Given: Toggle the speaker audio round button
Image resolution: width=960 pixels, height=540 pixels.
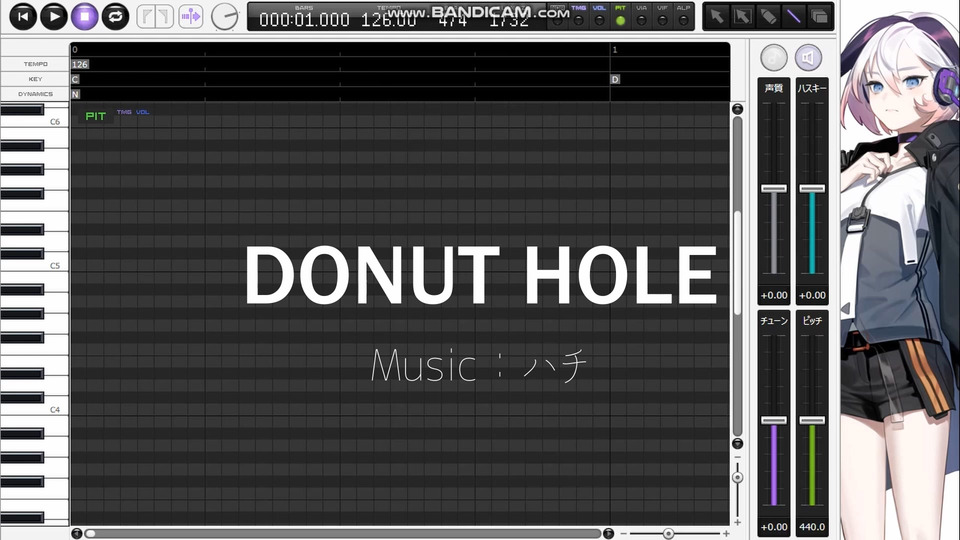Looking at the screenshot, I should pos(808,58).
